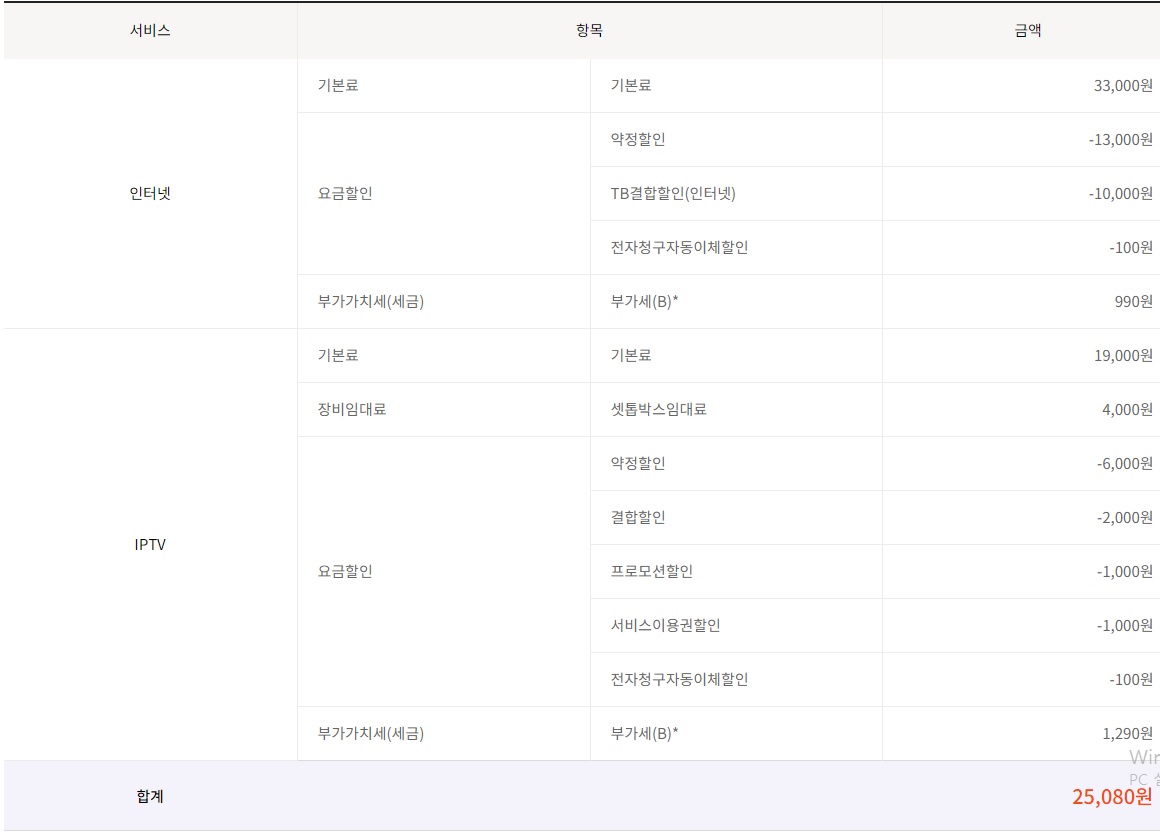Click the 금액 column header
Image resolution: width=1160 pixels, height=837 pixels.
(x=1027, y=31)
